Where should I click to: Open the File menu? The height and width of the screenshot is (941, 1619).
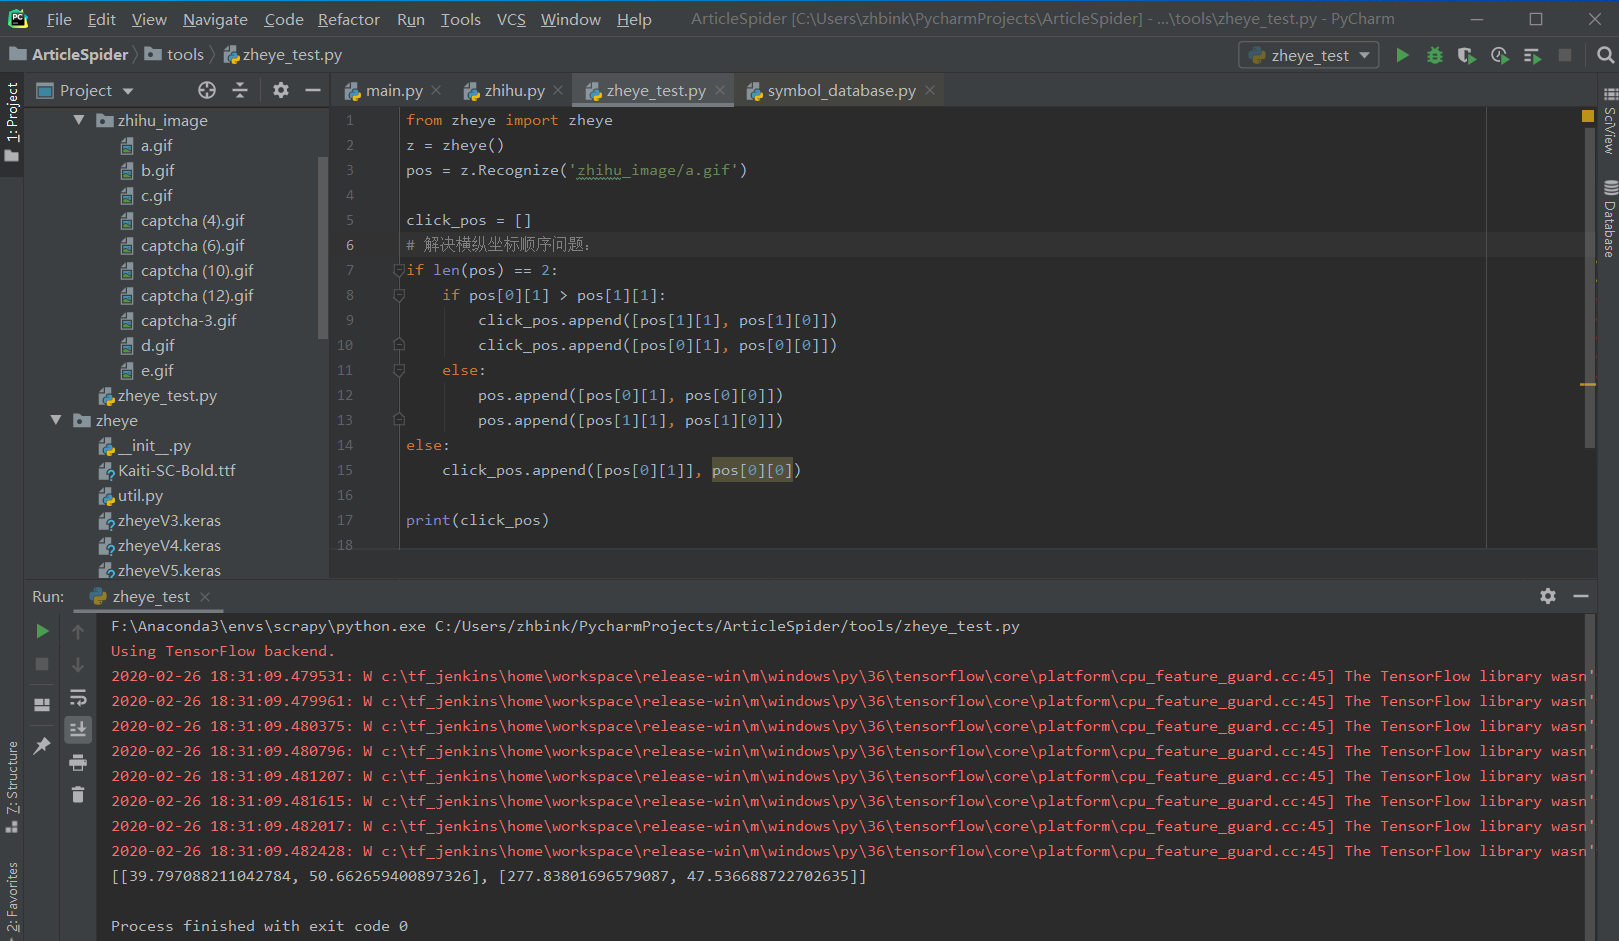click(x=59, y=19)
